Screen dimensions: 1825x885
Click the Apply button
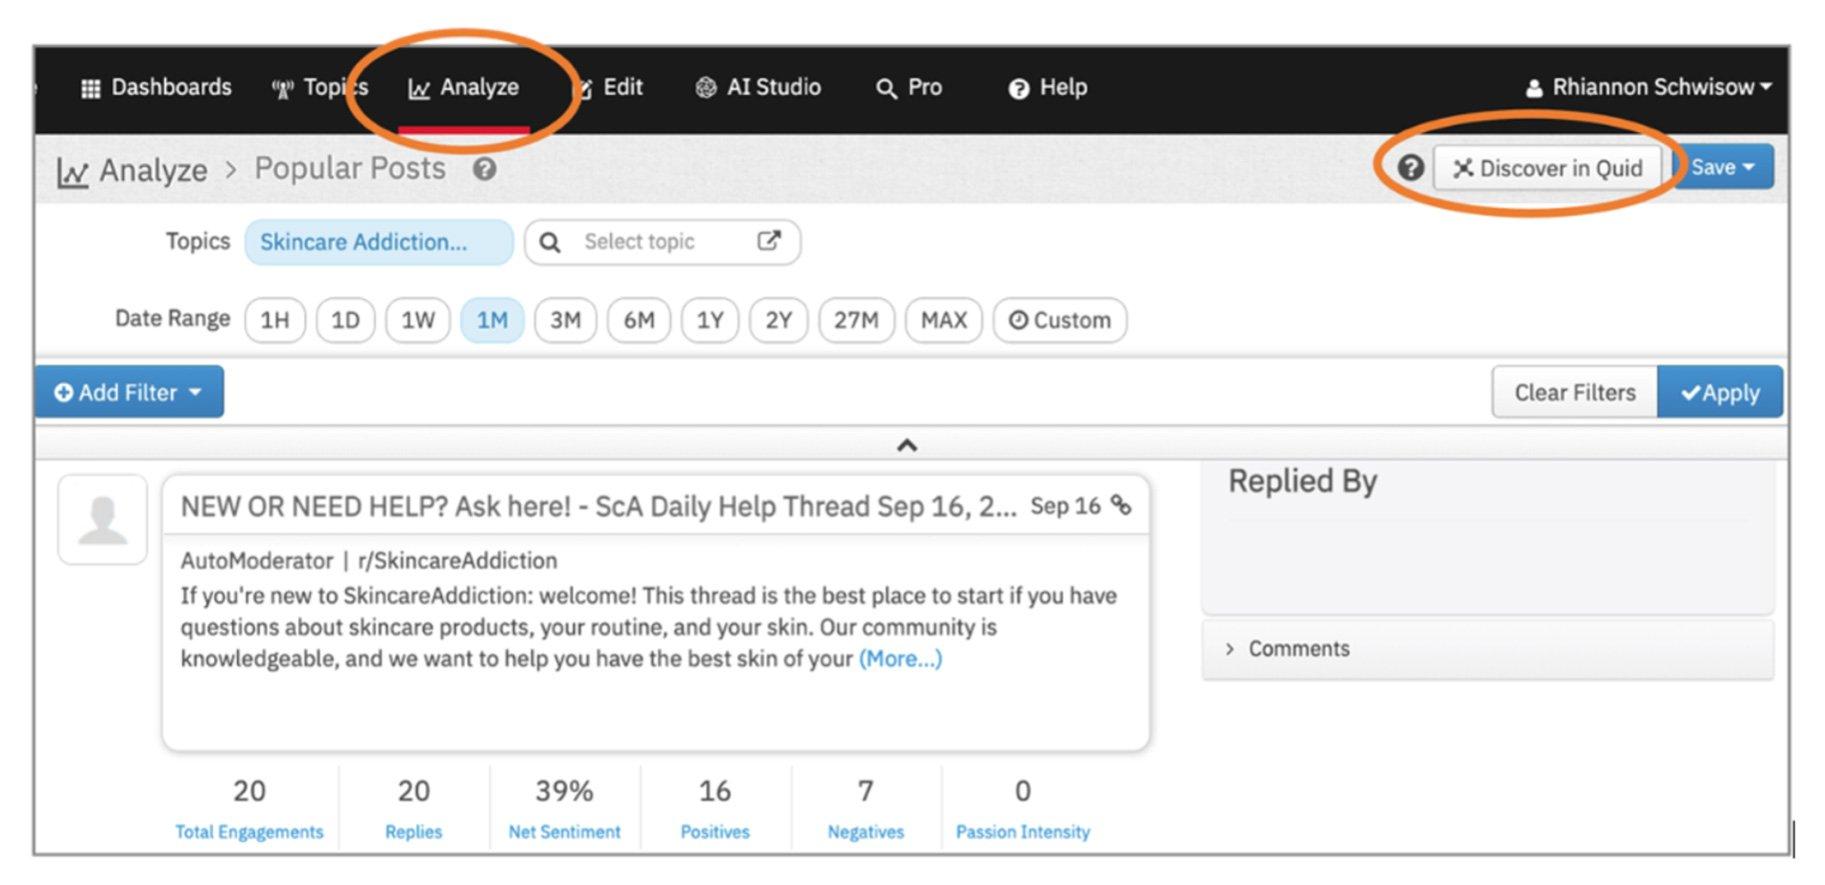(1720, 392)
